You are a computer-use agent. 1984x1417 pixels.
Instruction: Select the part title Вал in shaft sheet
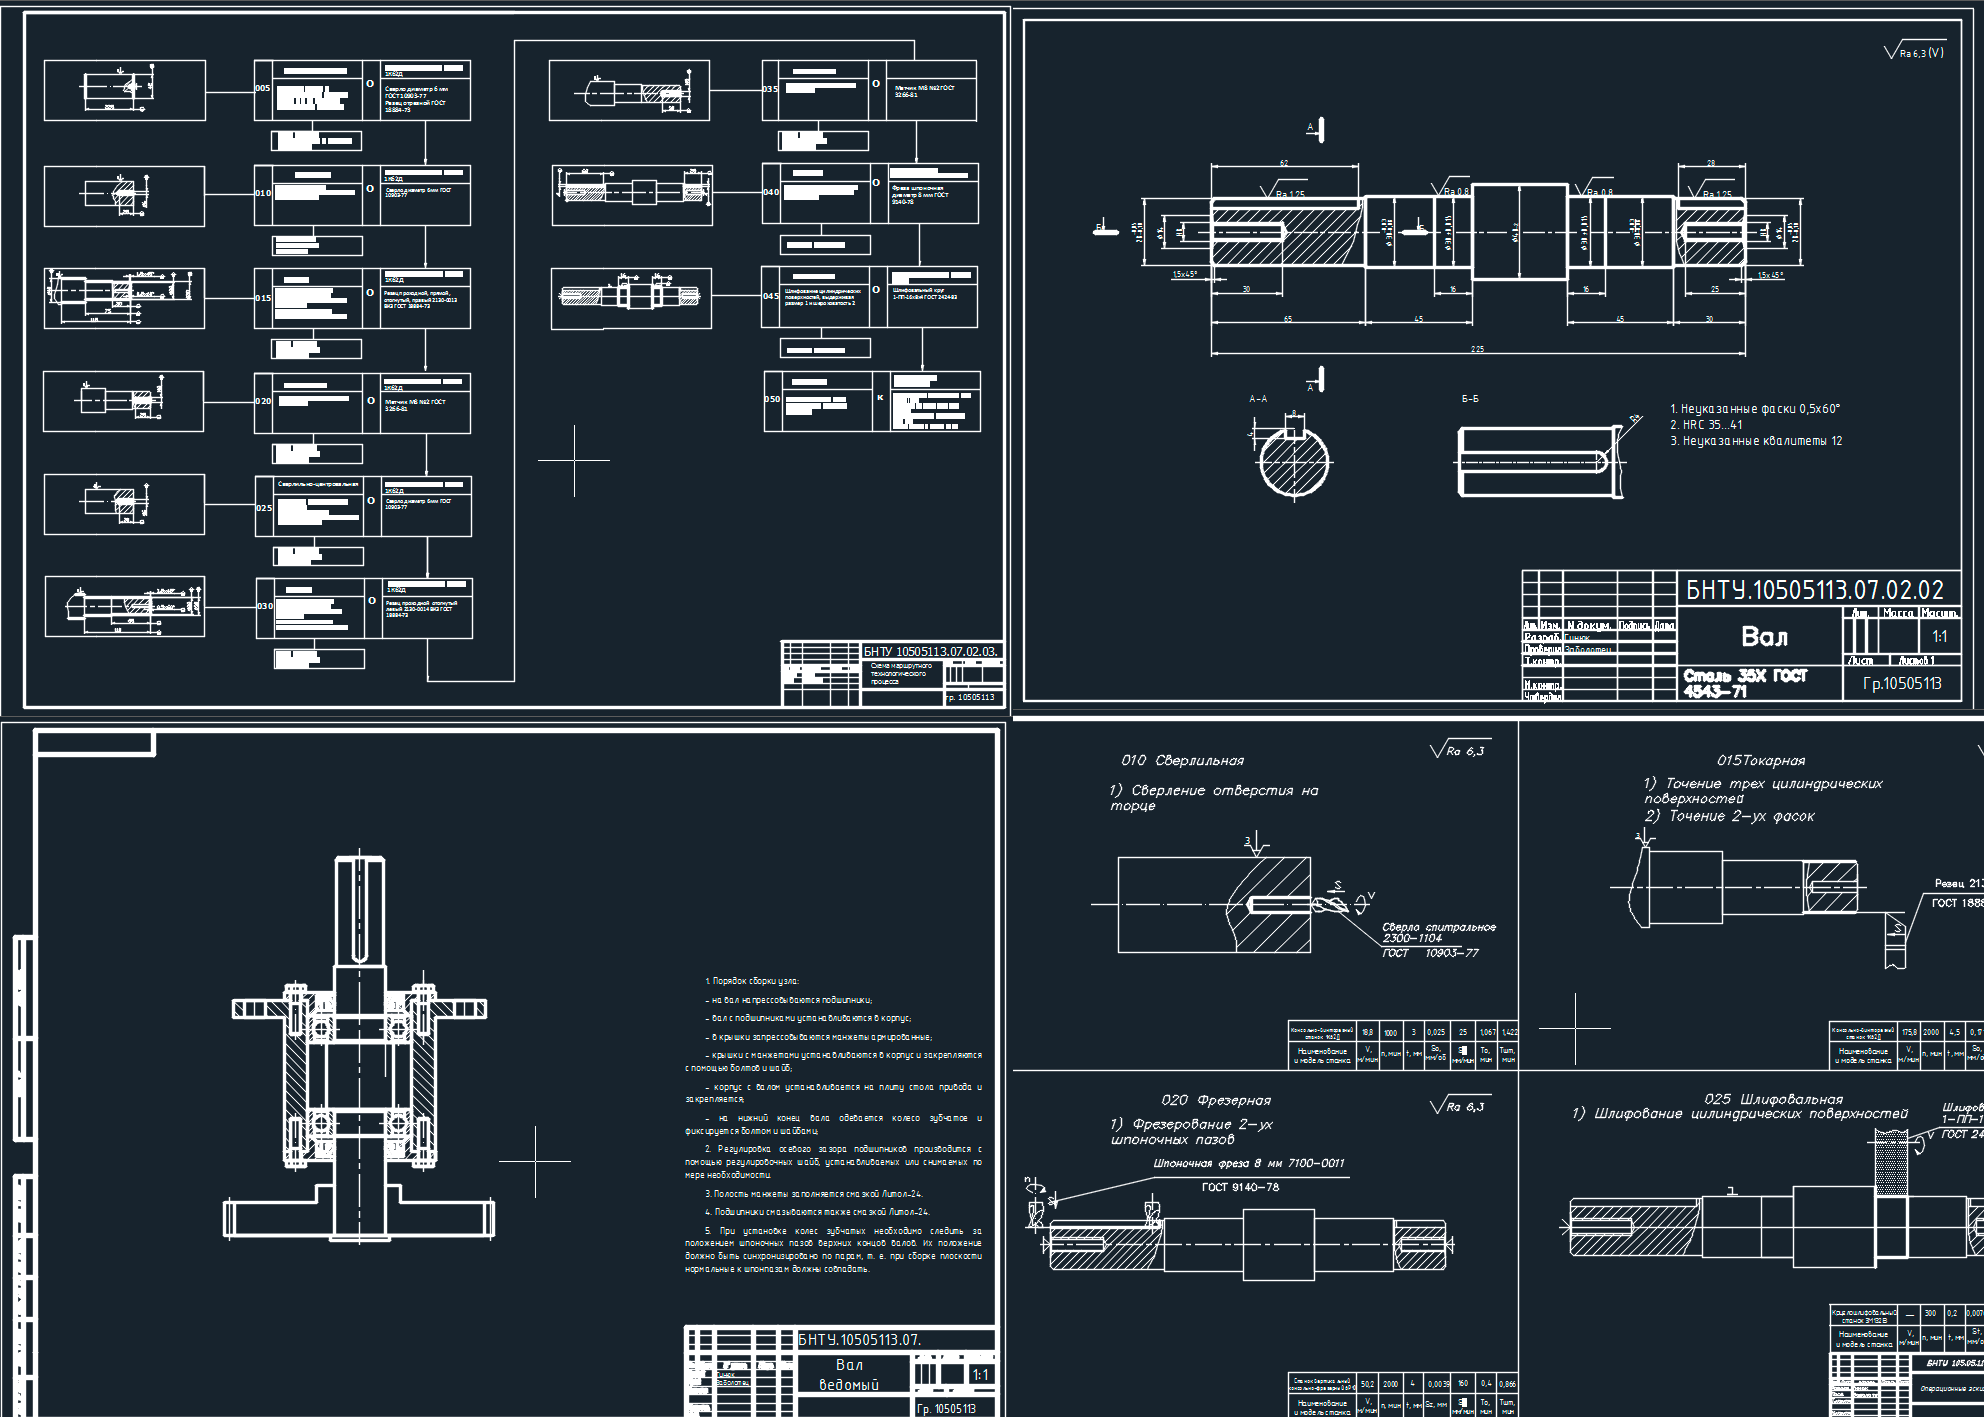tap(1764, 637)
